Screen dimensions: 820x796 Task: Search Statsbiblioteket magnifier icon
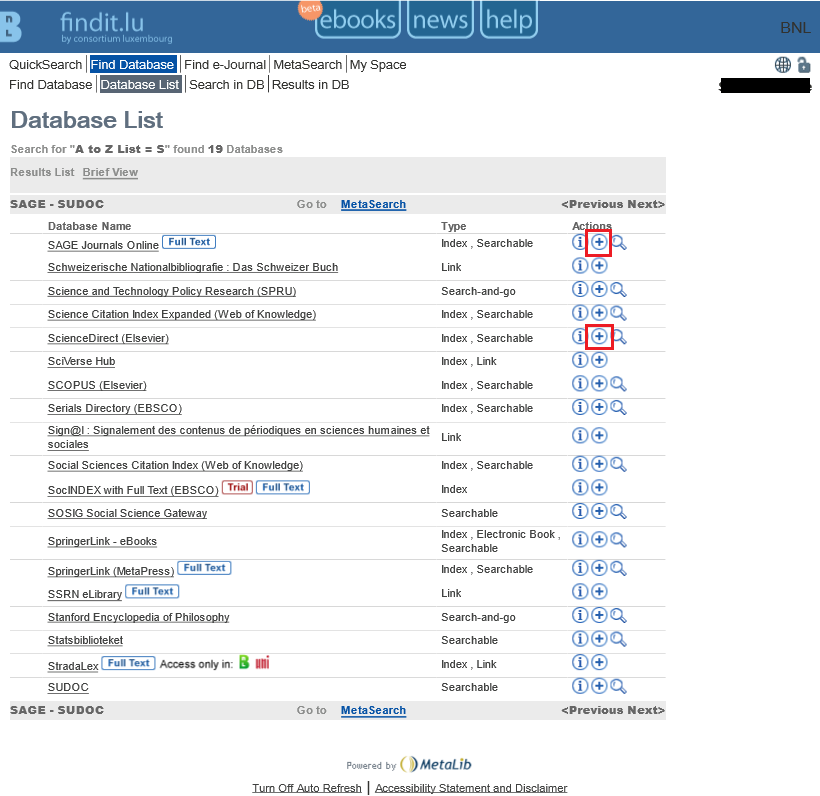[x=619, y=639]
